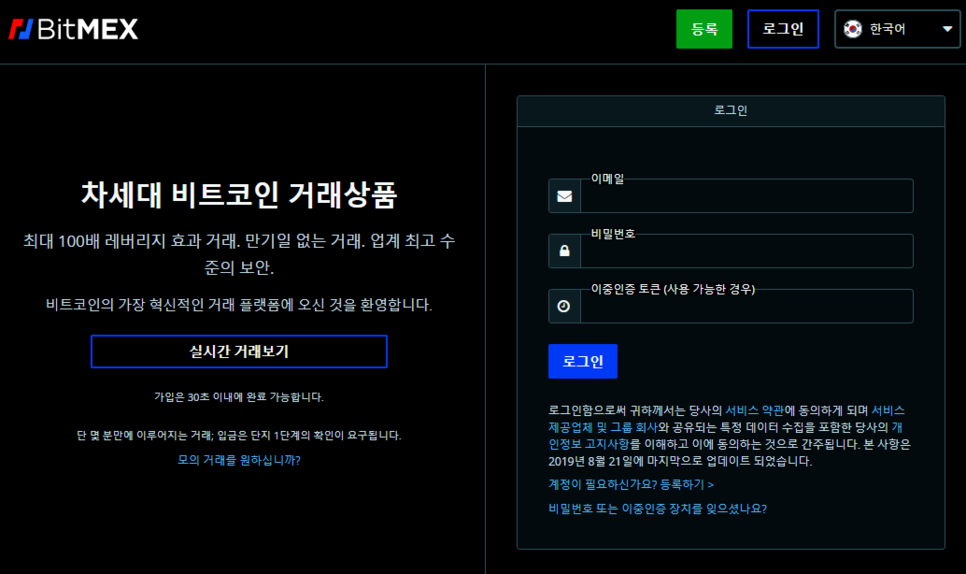966x574 pixels.
Task: Click the lock icon beside password field
Action: click(x=564, y=251)
